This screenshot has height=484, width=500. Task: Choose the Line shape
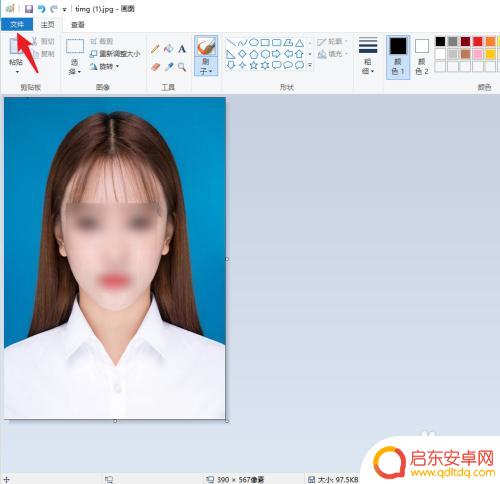point(231,43)
